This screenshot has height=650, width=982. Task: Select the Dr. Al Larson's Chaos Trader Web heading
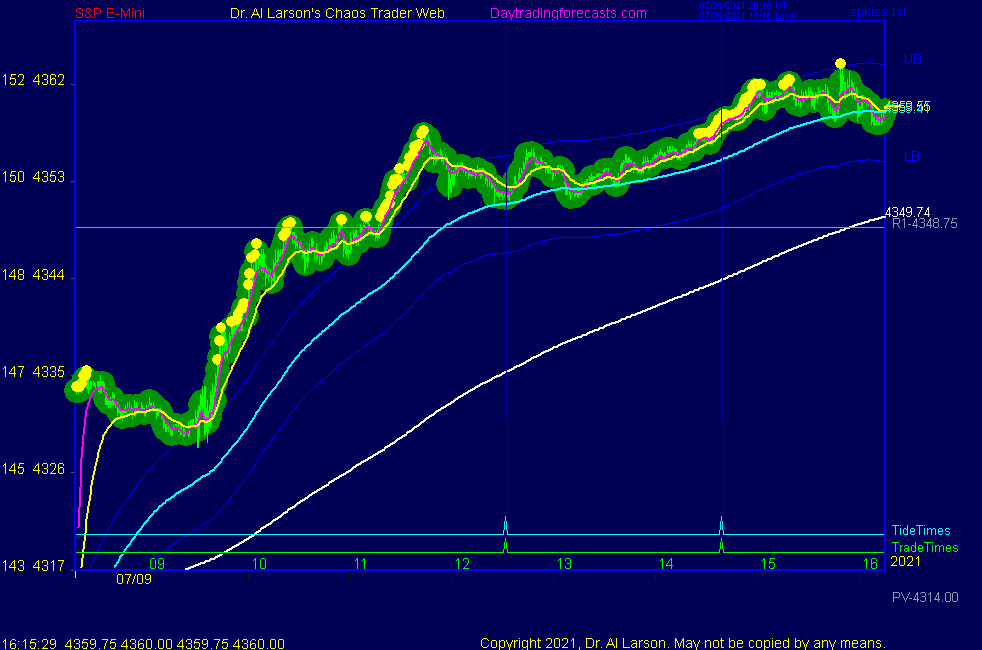(x=337, y=13)
